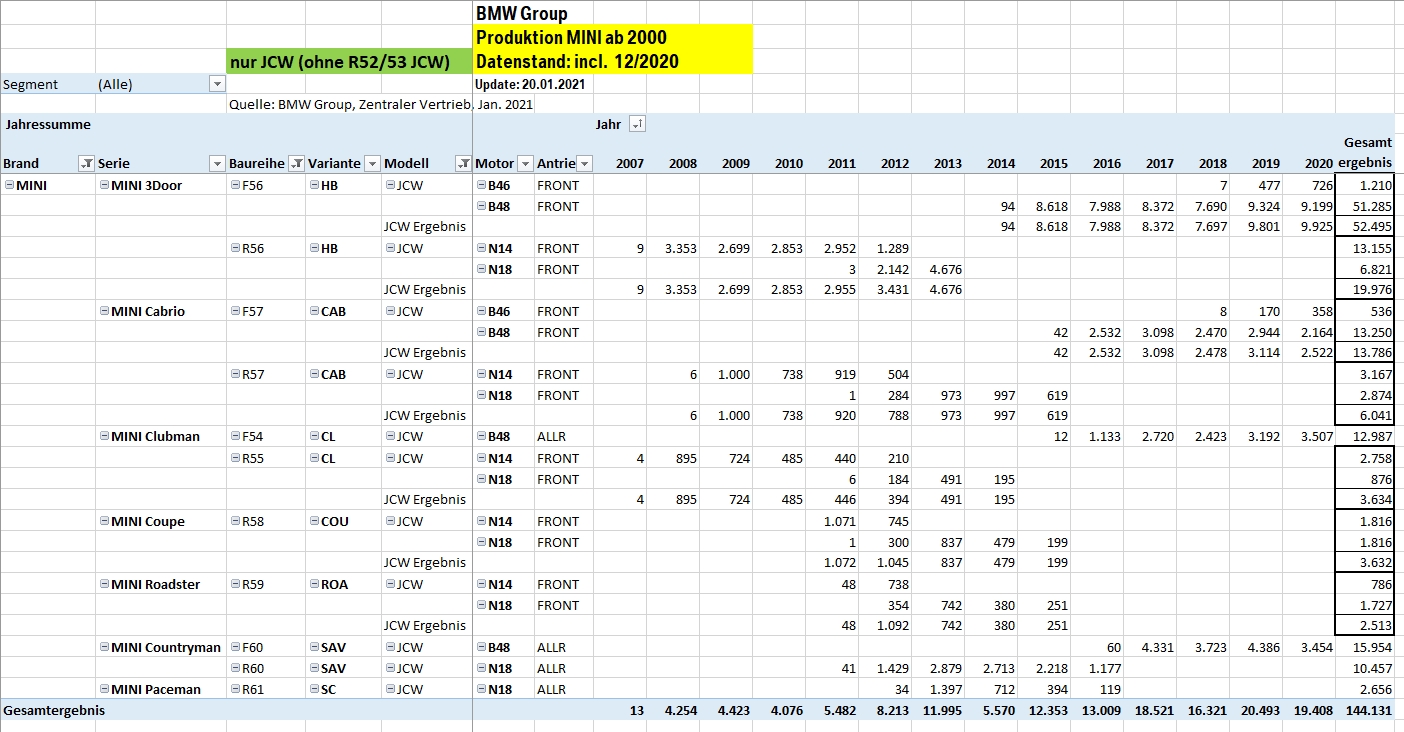Open the Segment (Alle) filter dropdown
The width and height of the screenshot is (1404, 732).
216,84
